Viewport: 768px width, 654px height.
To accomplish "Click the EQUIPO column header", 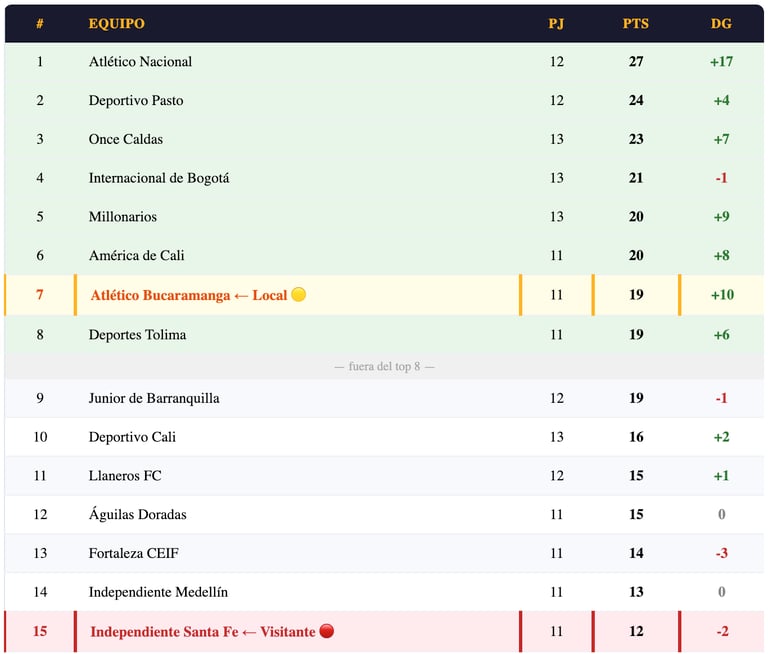I will coord(116,23).
